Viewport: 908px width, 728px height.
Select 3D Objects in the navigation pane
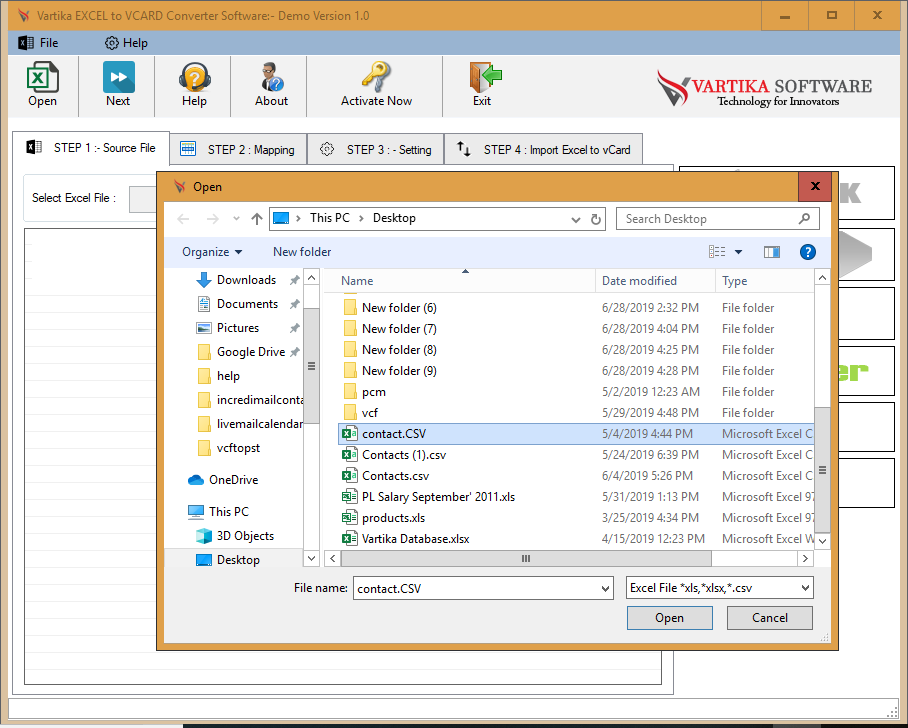point(235,536)
